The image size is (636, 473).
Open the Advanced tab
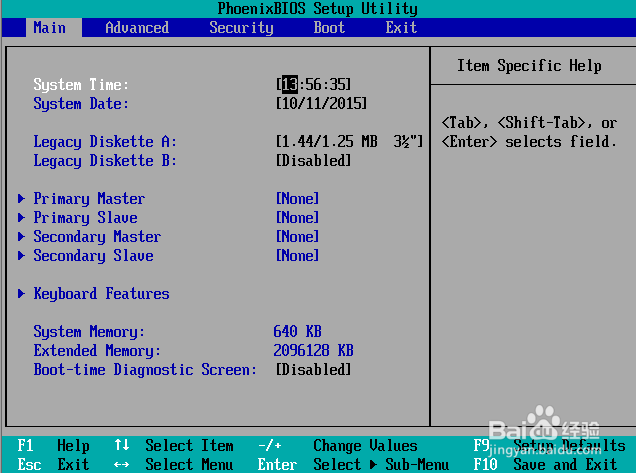(137, 28)
